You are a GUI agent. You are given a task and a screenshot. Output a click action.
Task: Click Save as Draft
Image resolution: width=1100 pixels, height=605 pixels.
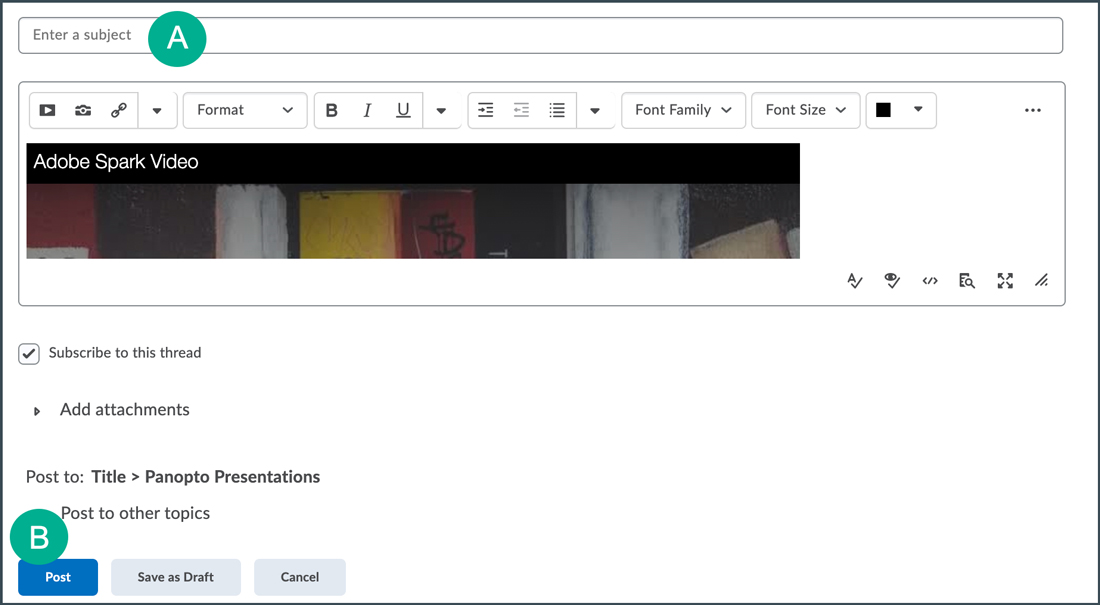coord(175,577)
